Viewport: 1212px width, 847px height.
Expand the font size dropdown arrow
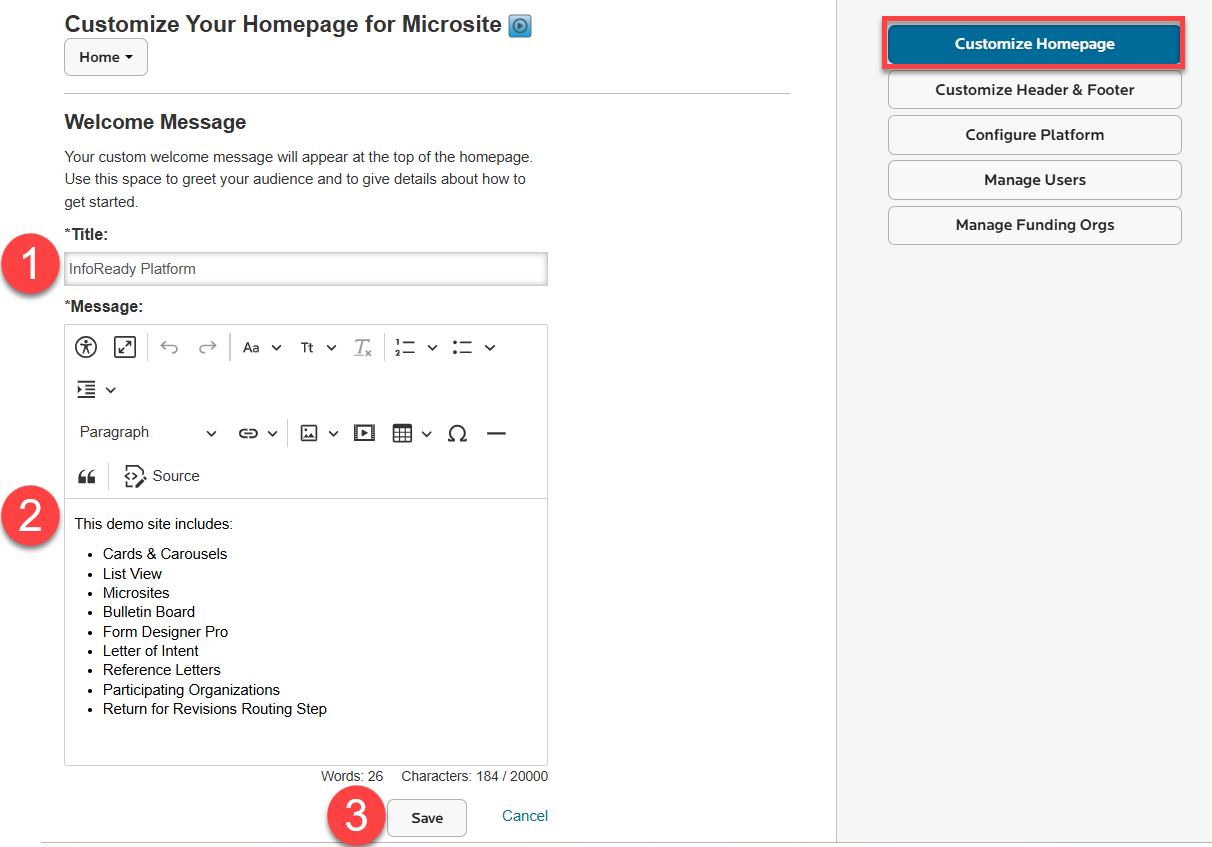277,348
